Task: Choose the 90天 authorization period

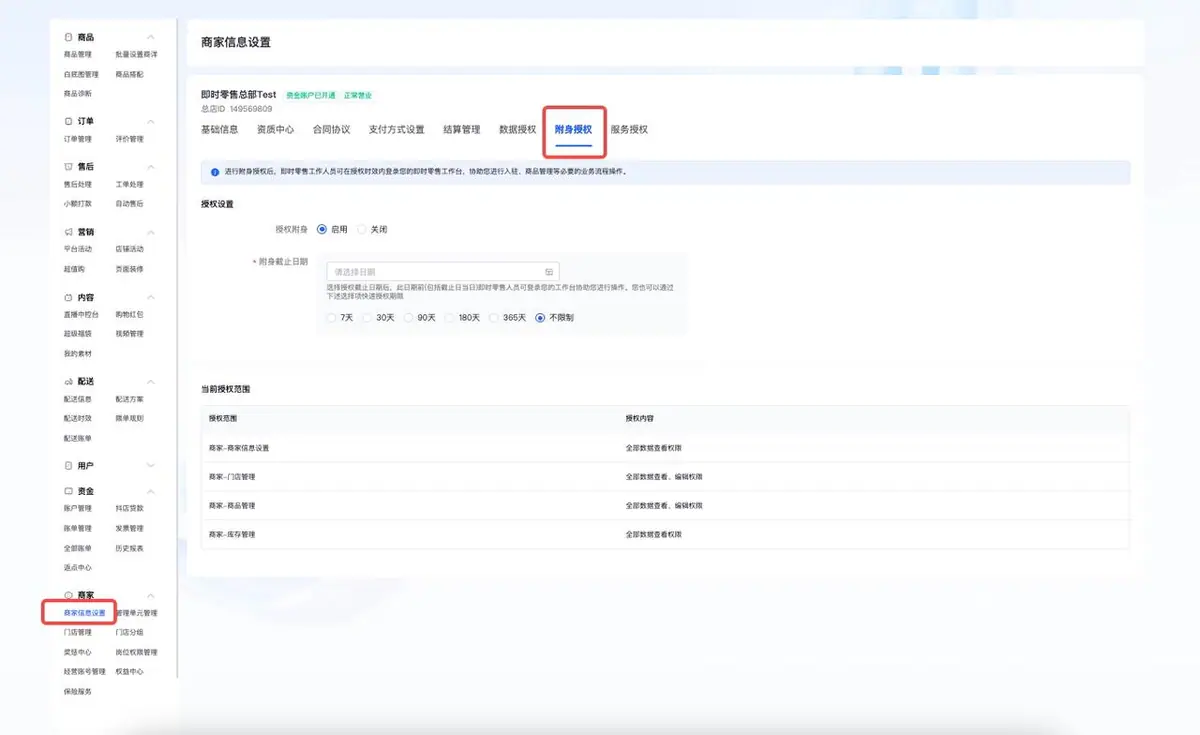Action: pyautogui.click(x=409, y=318)
